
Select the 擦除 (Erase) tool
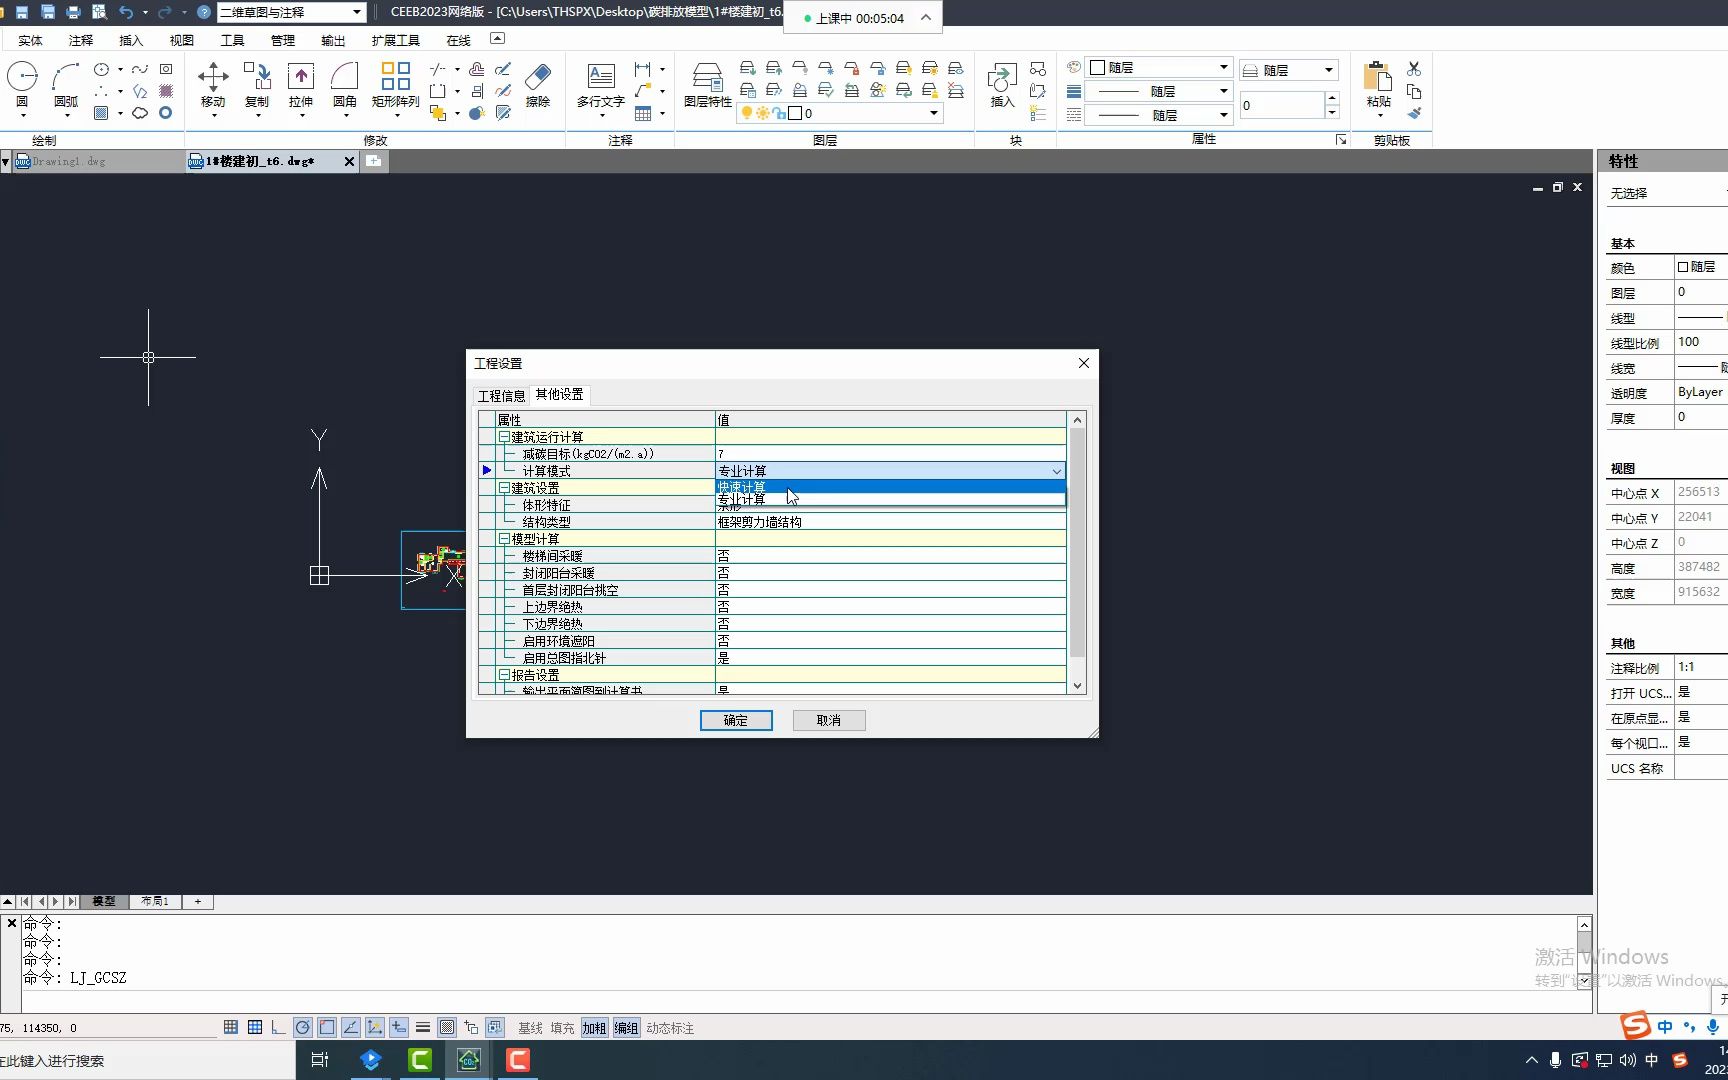point(538,85)
